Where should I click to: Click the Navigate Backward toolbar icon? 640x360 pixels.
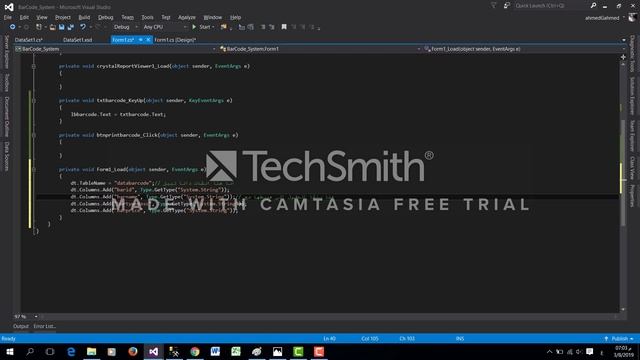tap(13, 27)
